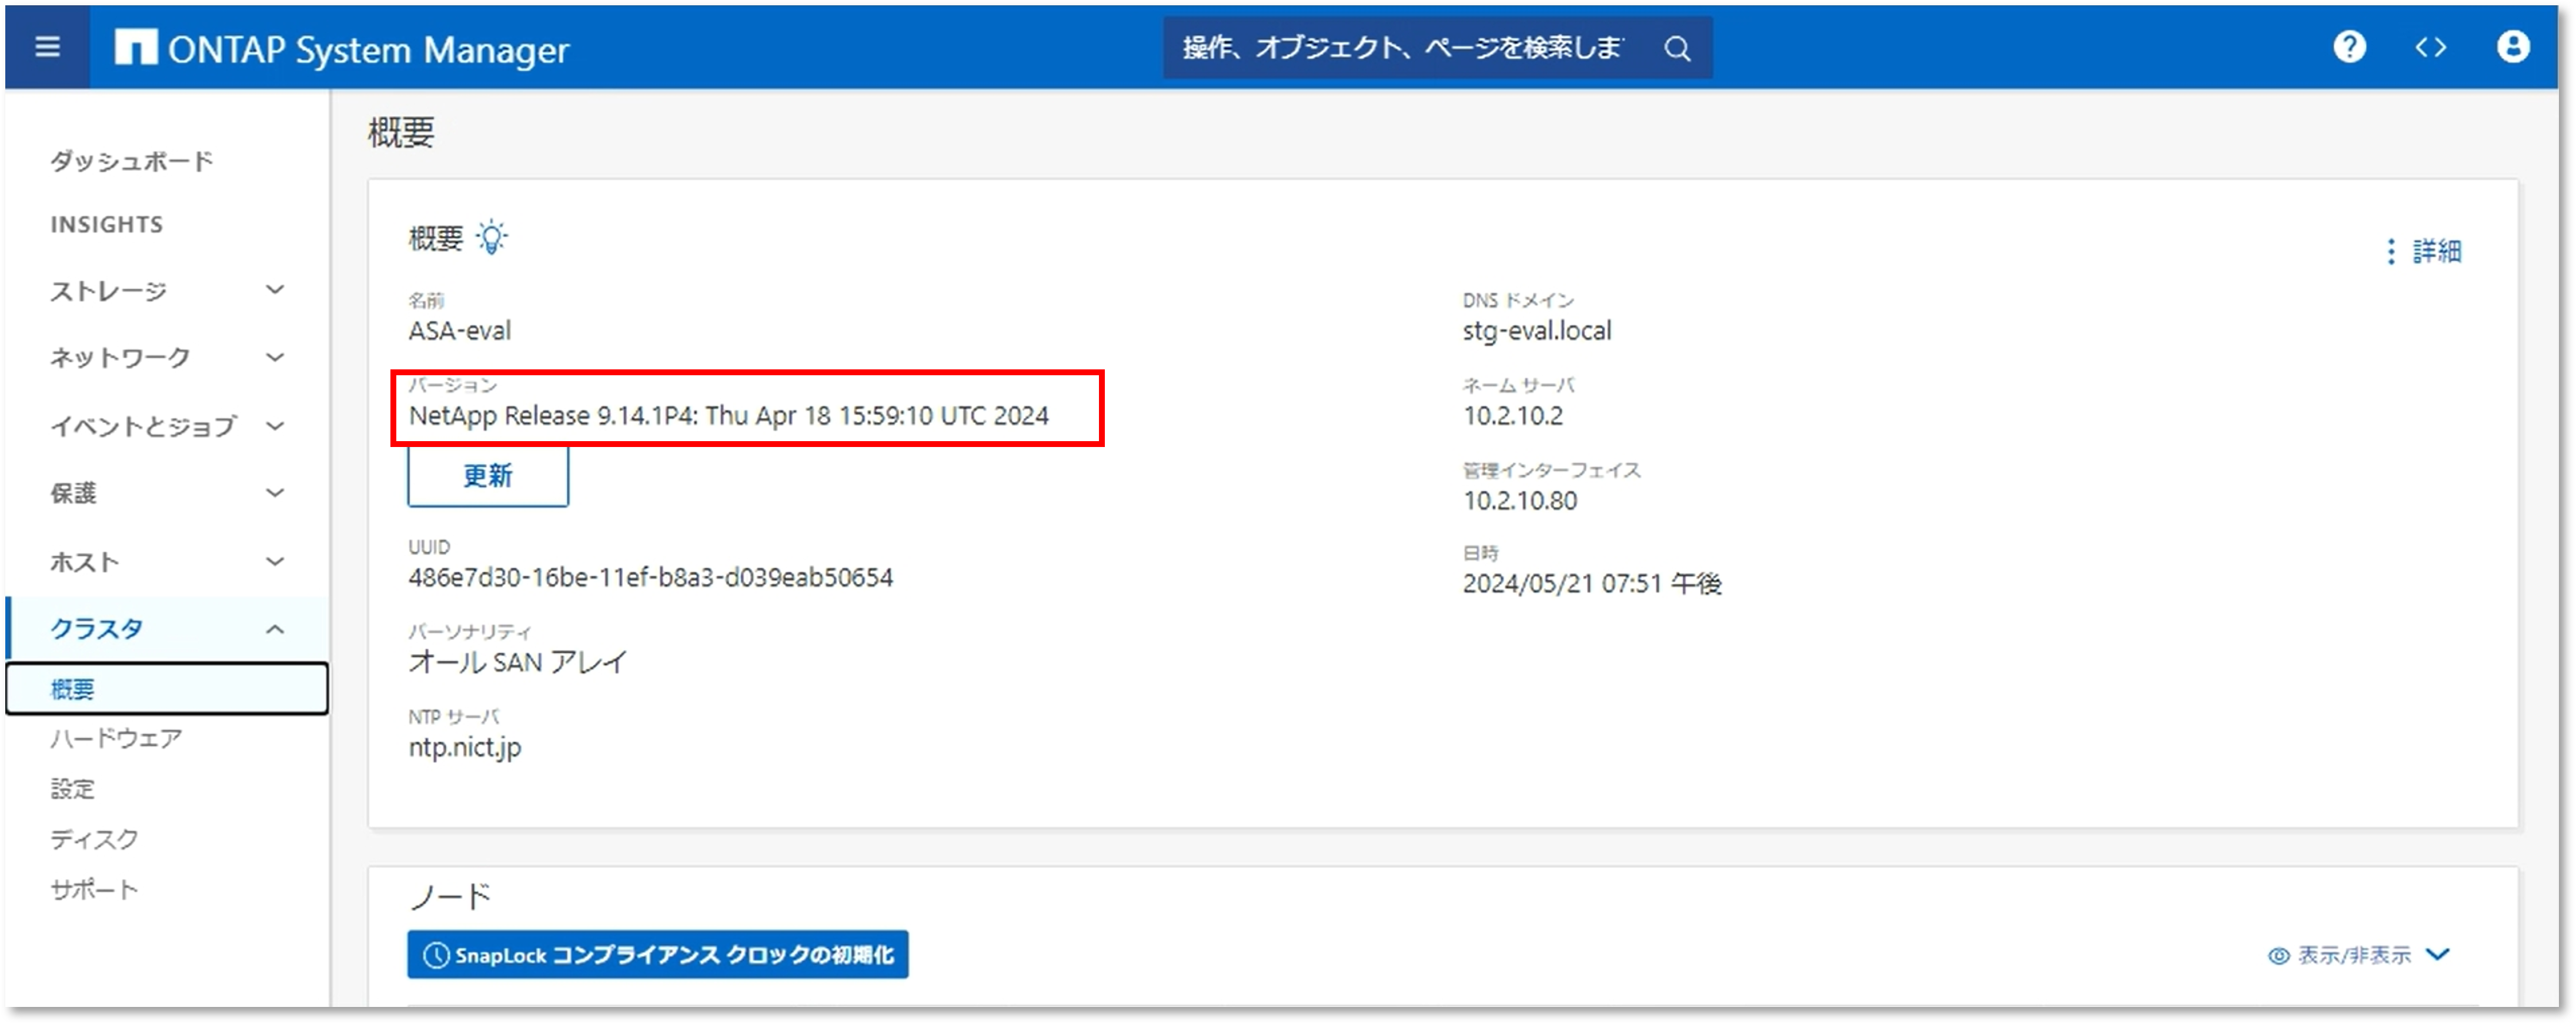Click the ONTAP System Manager title
Image resolution: width=2576 pixels, height=1024 pixels.
coord(368,49)
